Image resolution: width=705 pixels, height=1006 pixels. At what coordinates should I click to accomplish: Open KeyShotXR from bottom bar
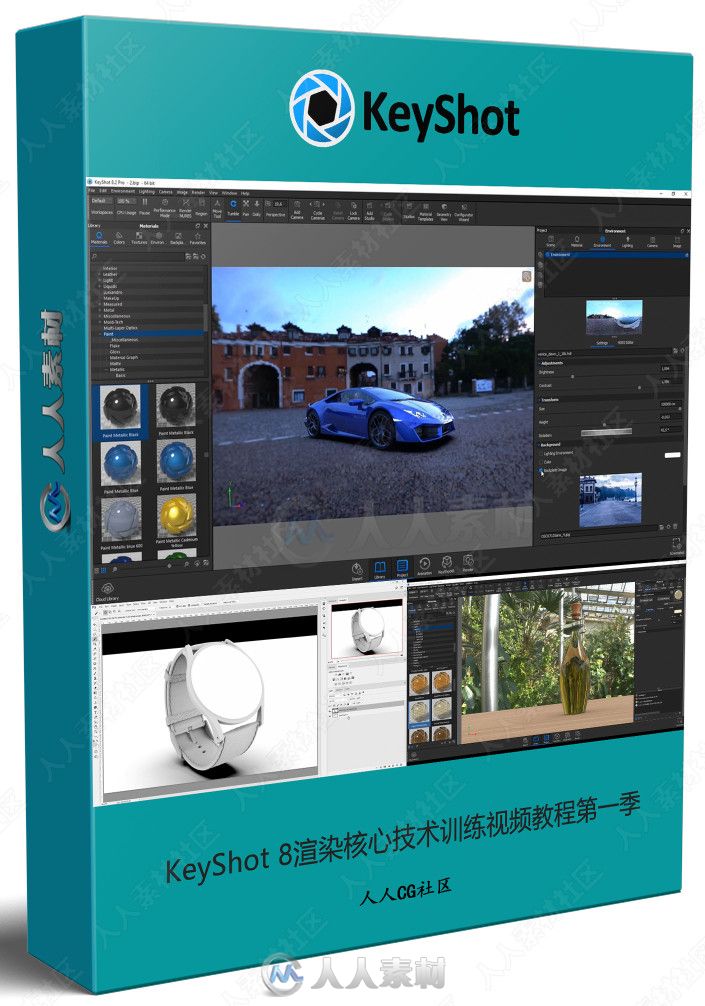[446, 565]
